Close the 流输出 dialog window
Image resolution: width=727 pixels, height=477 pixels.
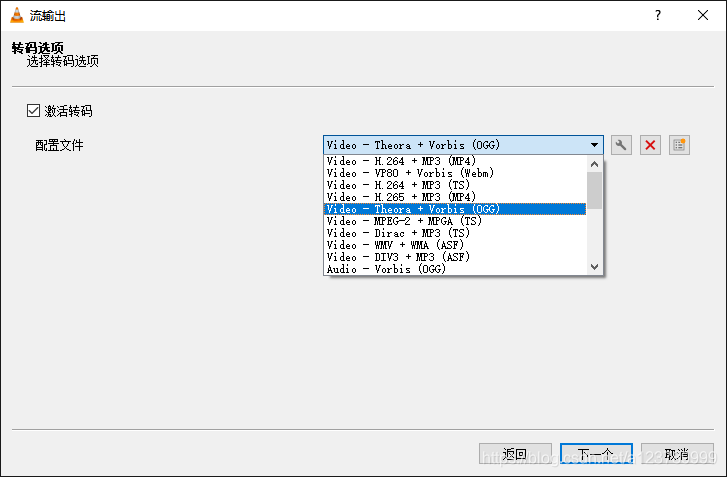(x=703, y=15)
